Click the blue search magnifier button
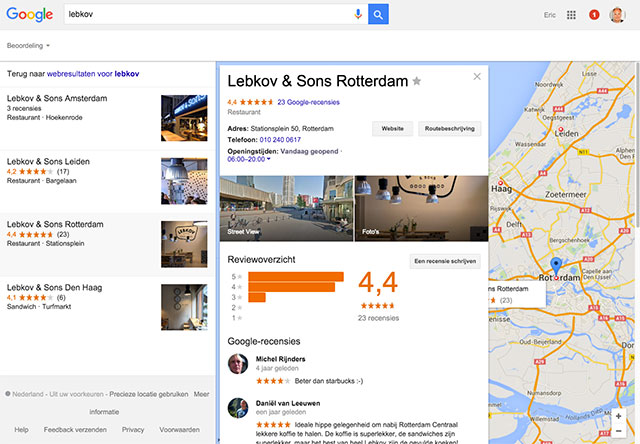 click(378, 14)
